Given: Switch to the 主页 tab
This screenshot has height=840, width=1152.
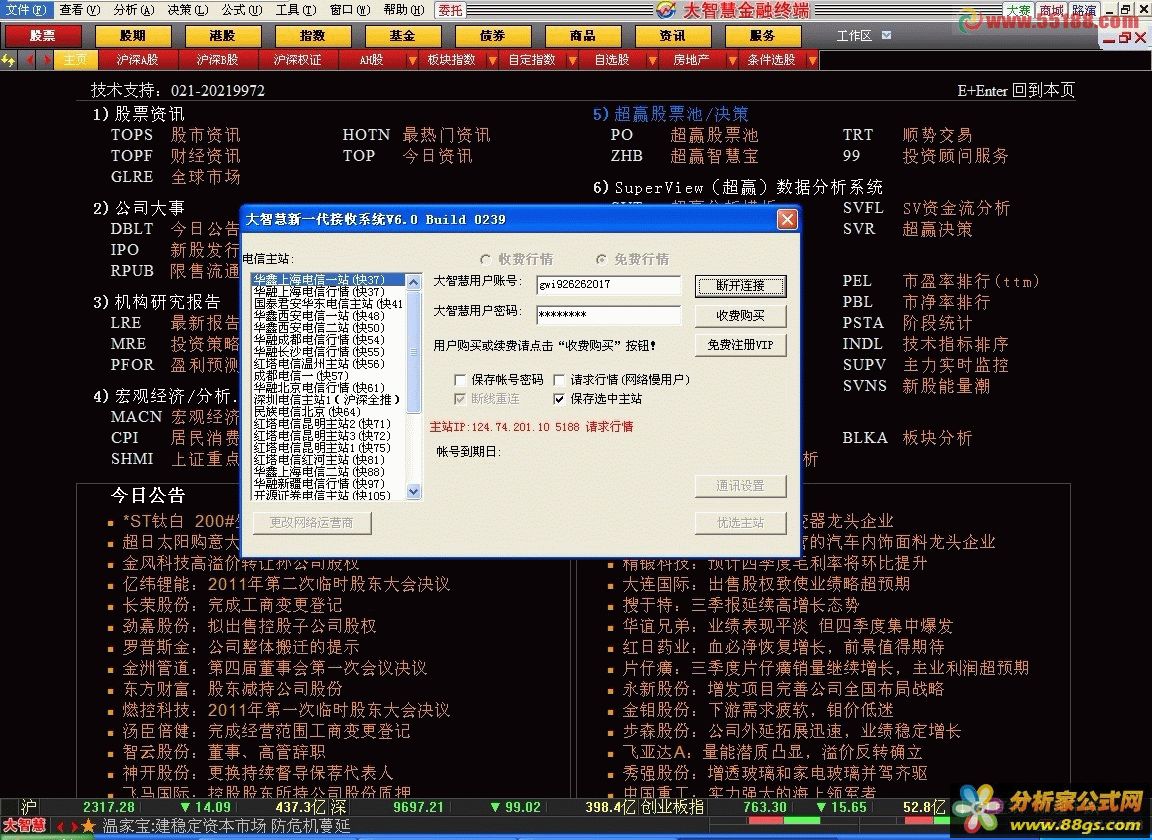Looking at the screenshot, I should [75, 60].
